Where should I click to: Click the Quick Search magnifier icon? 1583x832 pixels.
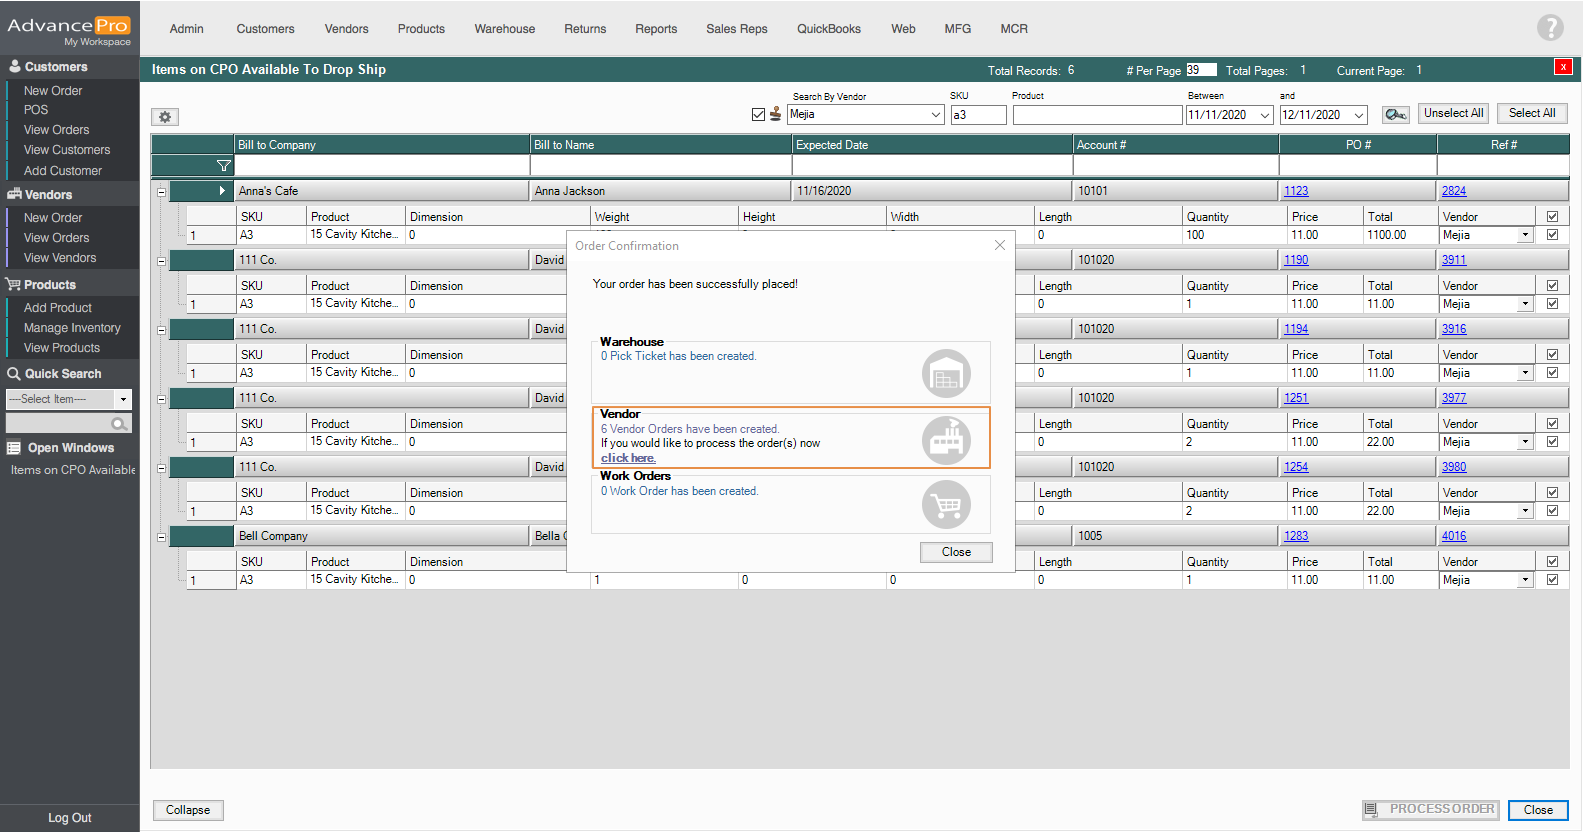[119, 424]
